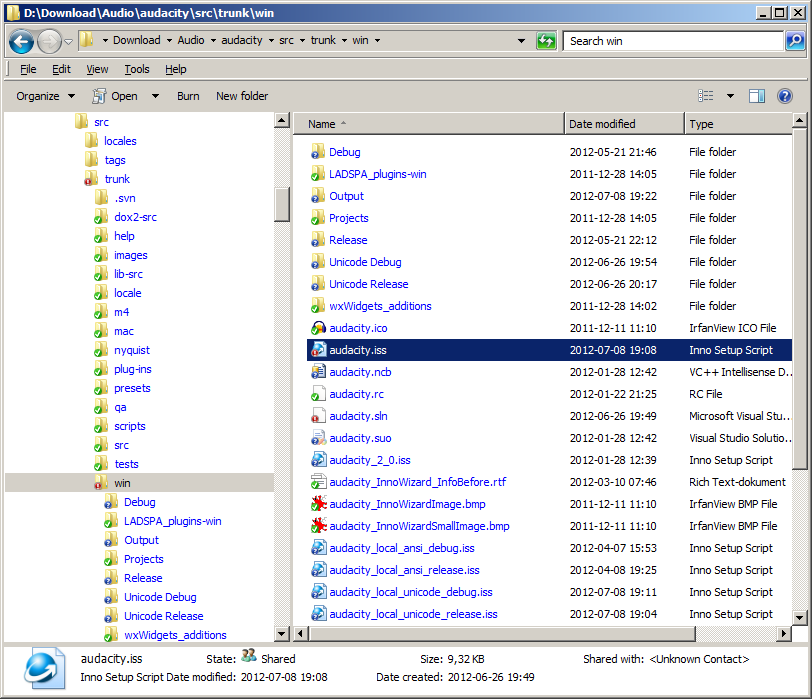The height and width of the screenshot is (699, 812).
Task: Select lib-src in the folder tree
Action: coord(128,274)
